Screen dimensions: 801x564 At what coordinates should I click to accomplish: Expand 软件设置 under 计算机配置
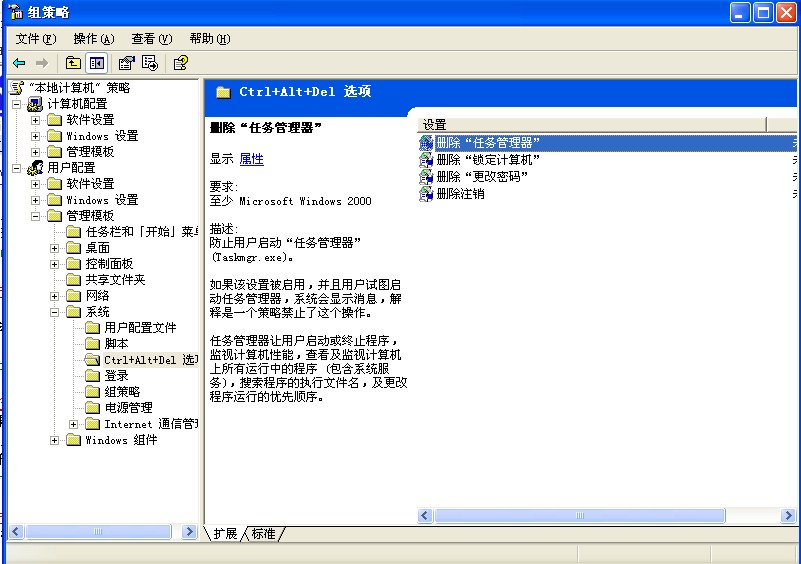point(35,121)
